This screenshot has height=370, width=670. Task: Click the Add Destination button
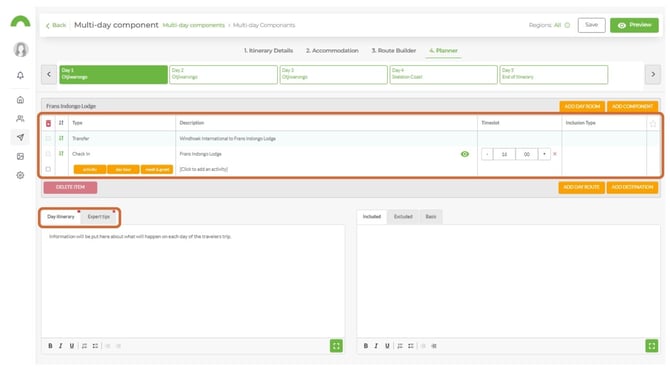click(x=632, y=187)
